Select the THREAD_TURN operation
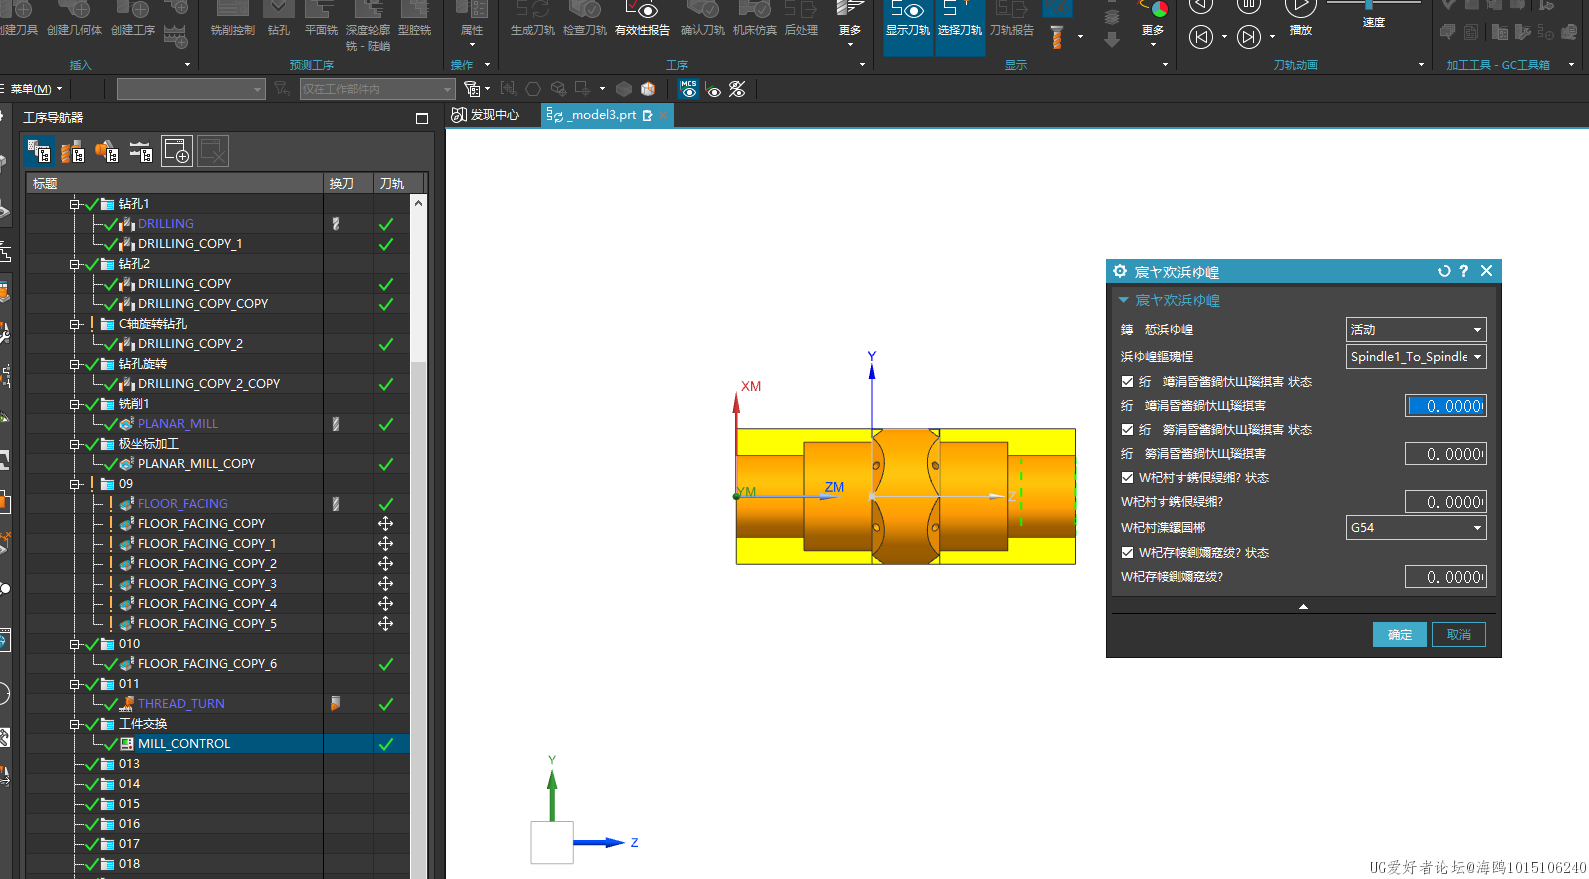 [x=180, y=704]
